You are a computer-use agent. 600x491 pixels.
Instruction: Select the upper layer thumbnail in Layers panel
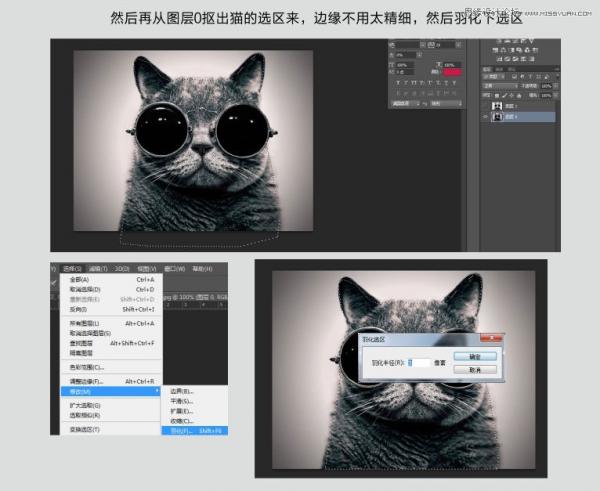coord(499,104)
